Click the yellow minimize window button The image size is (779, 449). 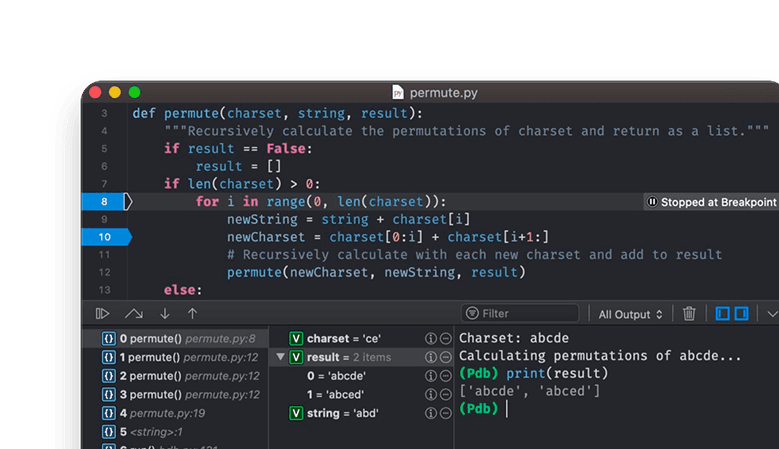tap(115, 92)
